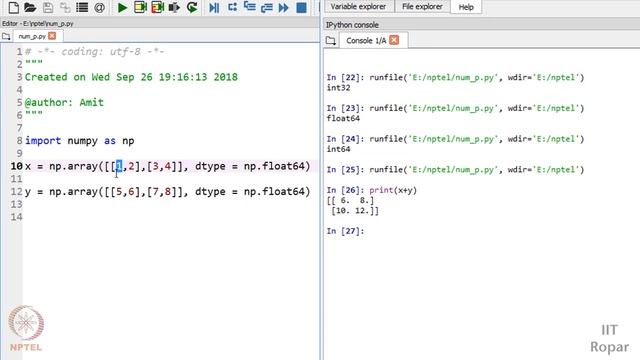Click the In [25] runfile console entry
Image resolution: width=640 pixels, height=360 pixels.
(456, 169)
